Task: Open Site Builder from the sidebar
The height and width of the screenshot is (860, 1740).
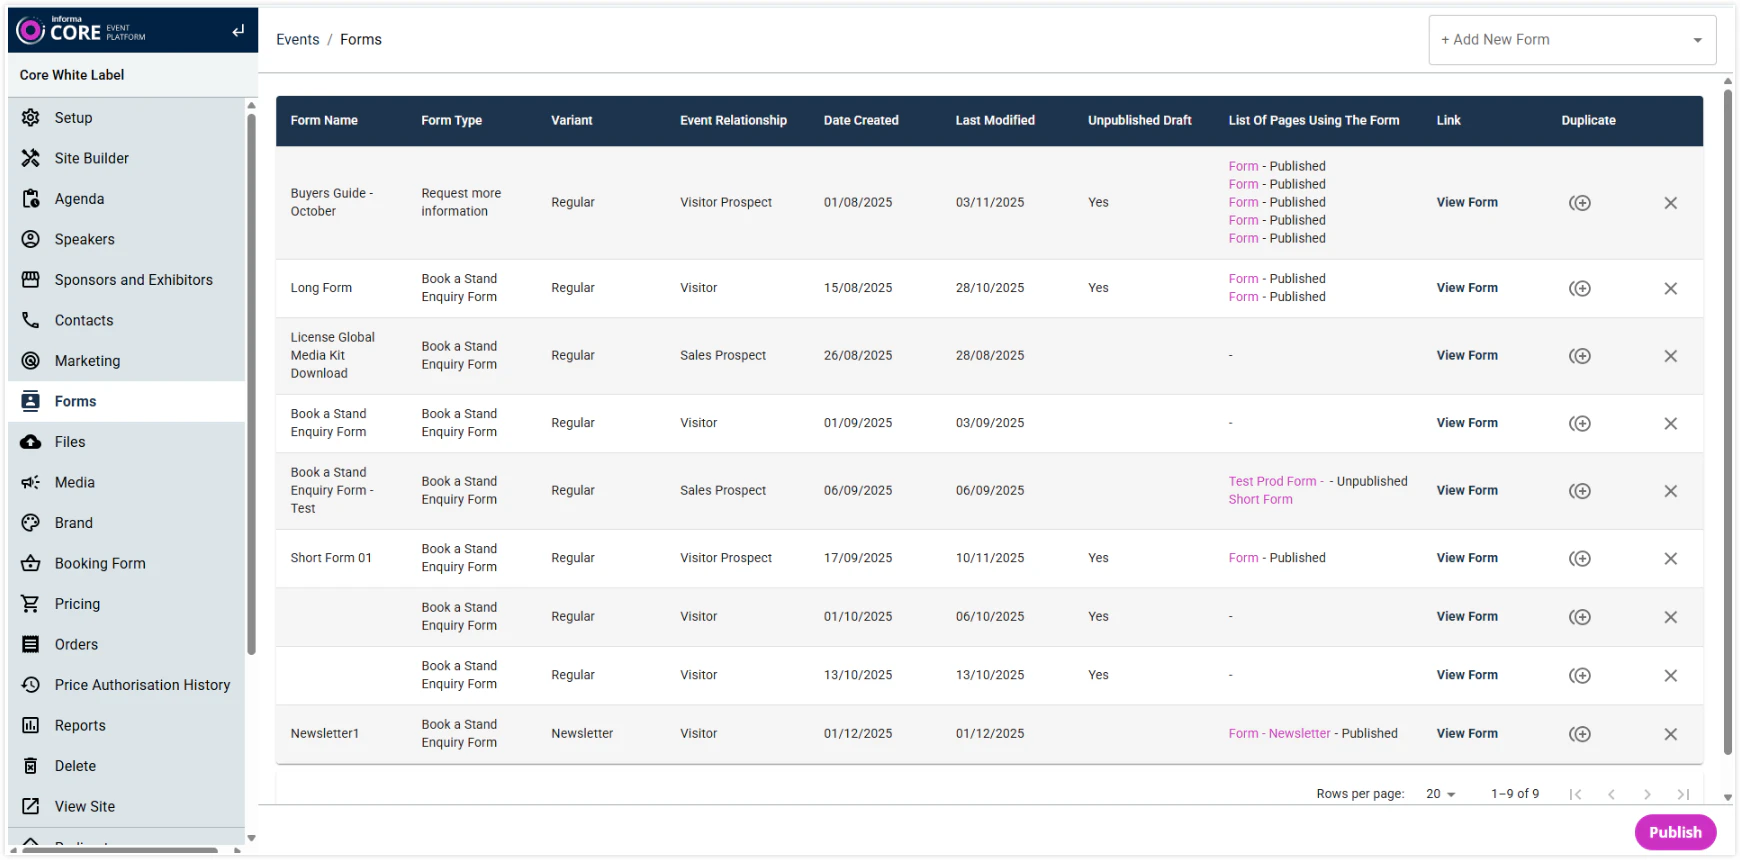Action: (91, 158)
